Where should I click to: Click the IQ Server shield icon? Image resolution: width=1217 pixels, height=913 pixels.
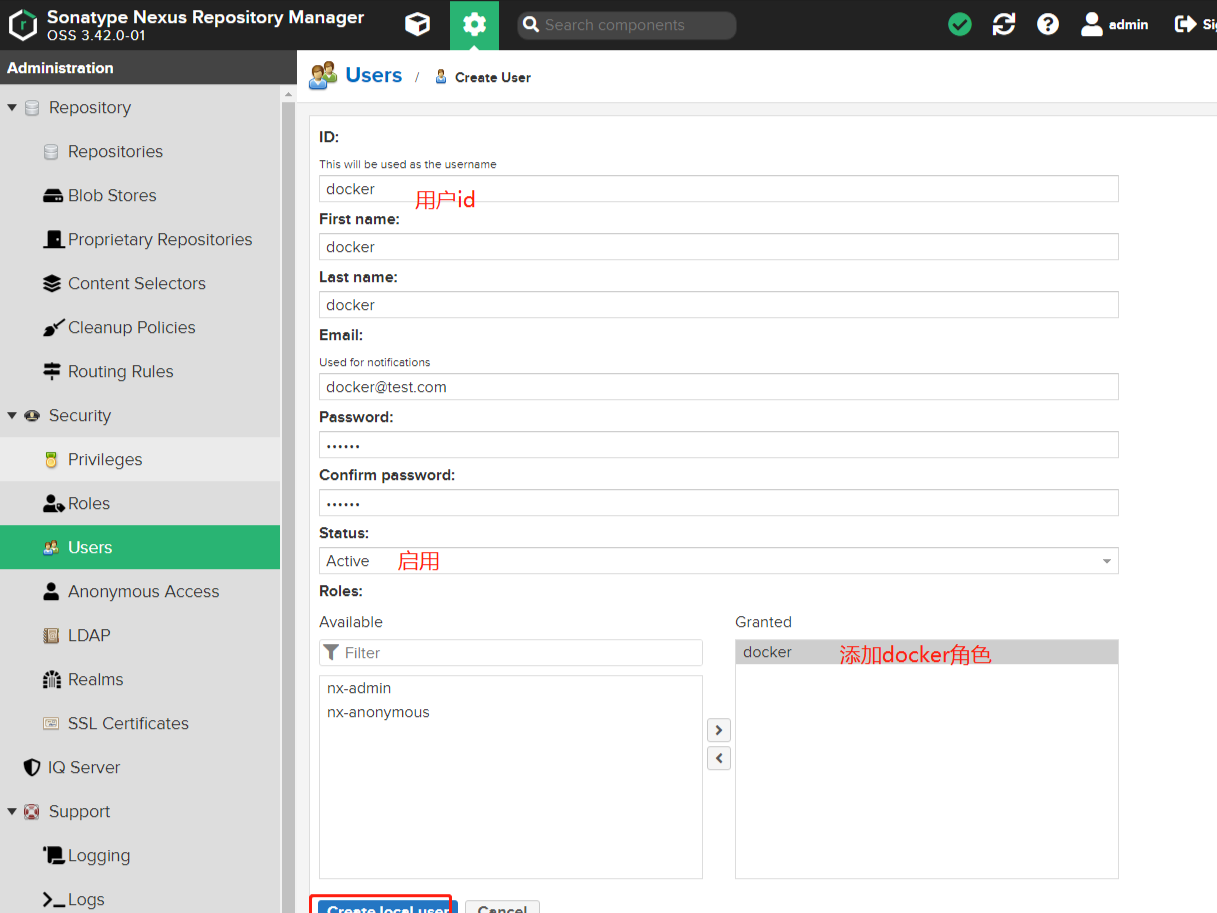[x=32, y=768]
